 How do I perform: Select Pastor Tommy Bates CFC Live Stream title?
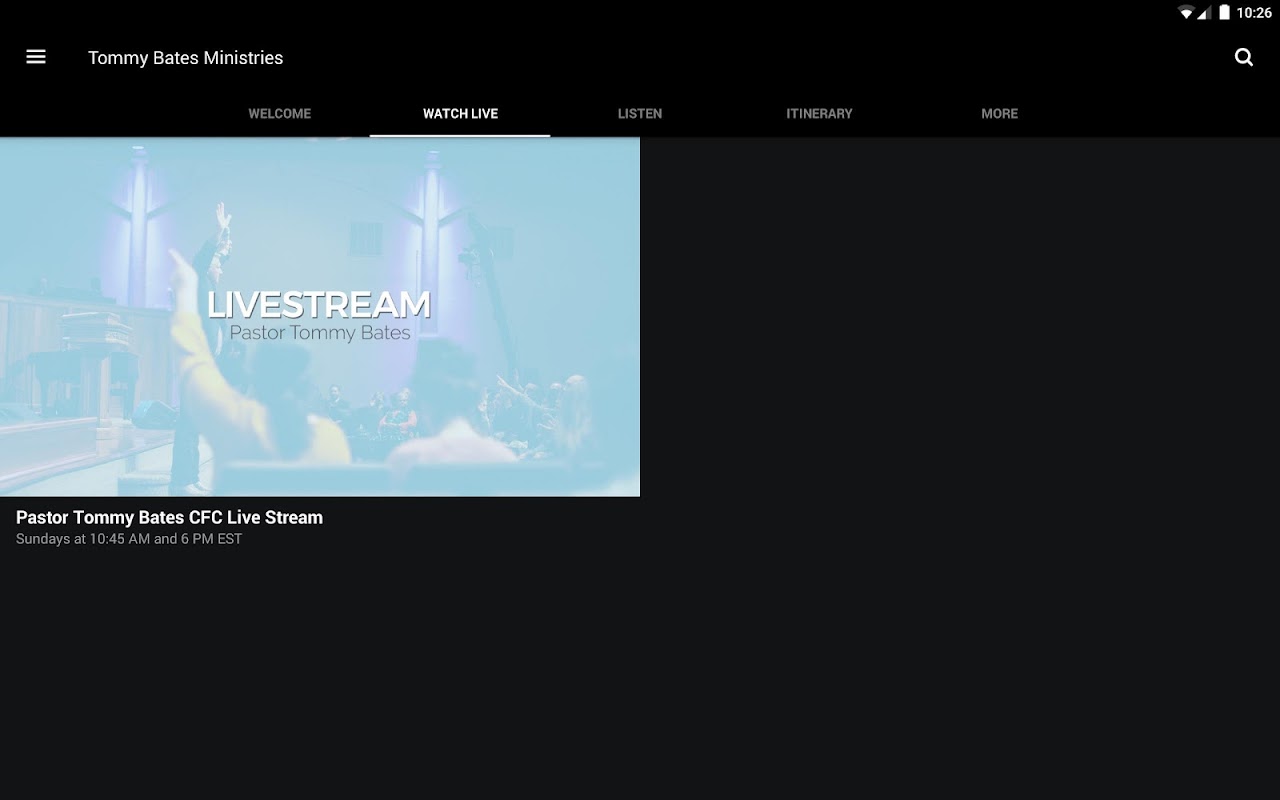coord(169,517)
